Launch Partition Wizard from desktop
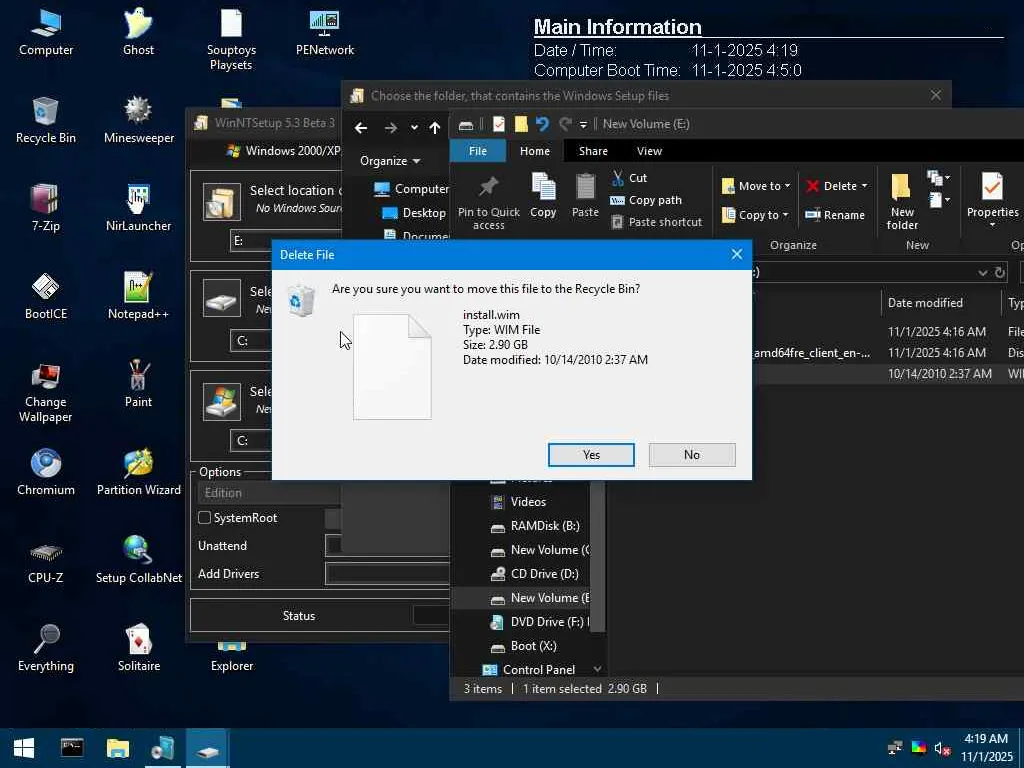 click(x=138, y=472)
